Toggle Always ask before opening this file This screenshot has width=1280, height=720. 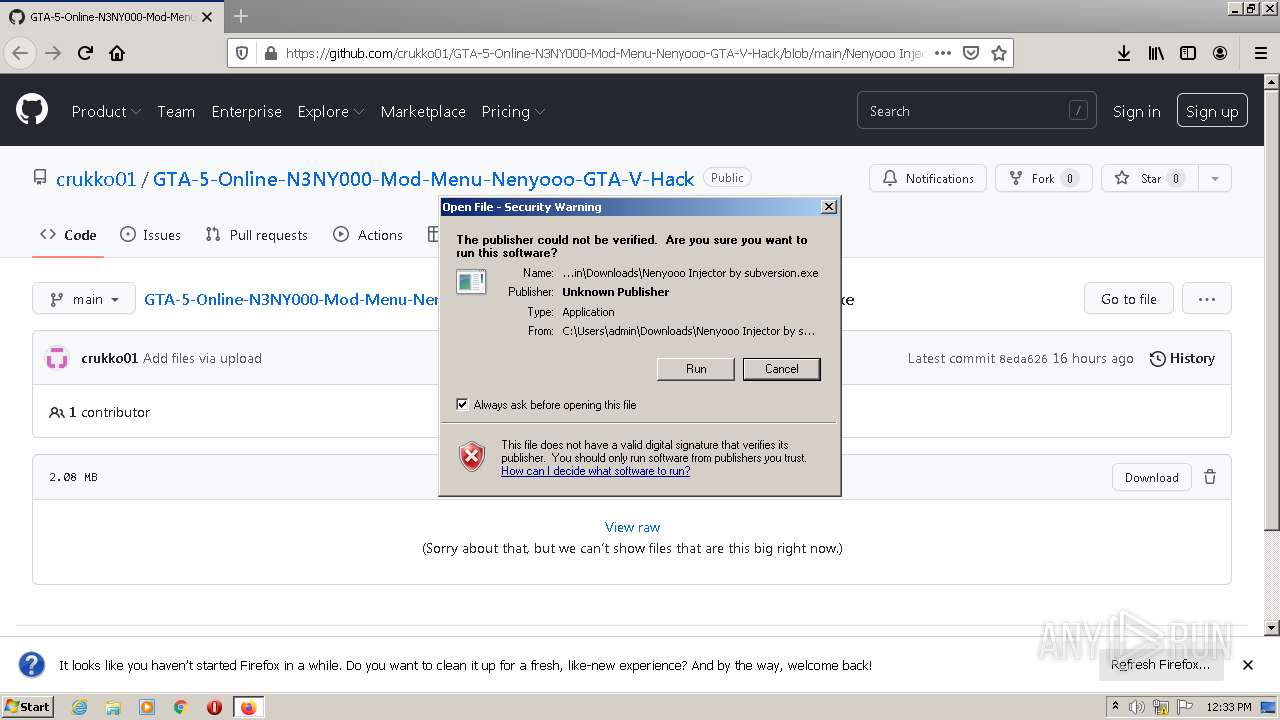(462, 405)
